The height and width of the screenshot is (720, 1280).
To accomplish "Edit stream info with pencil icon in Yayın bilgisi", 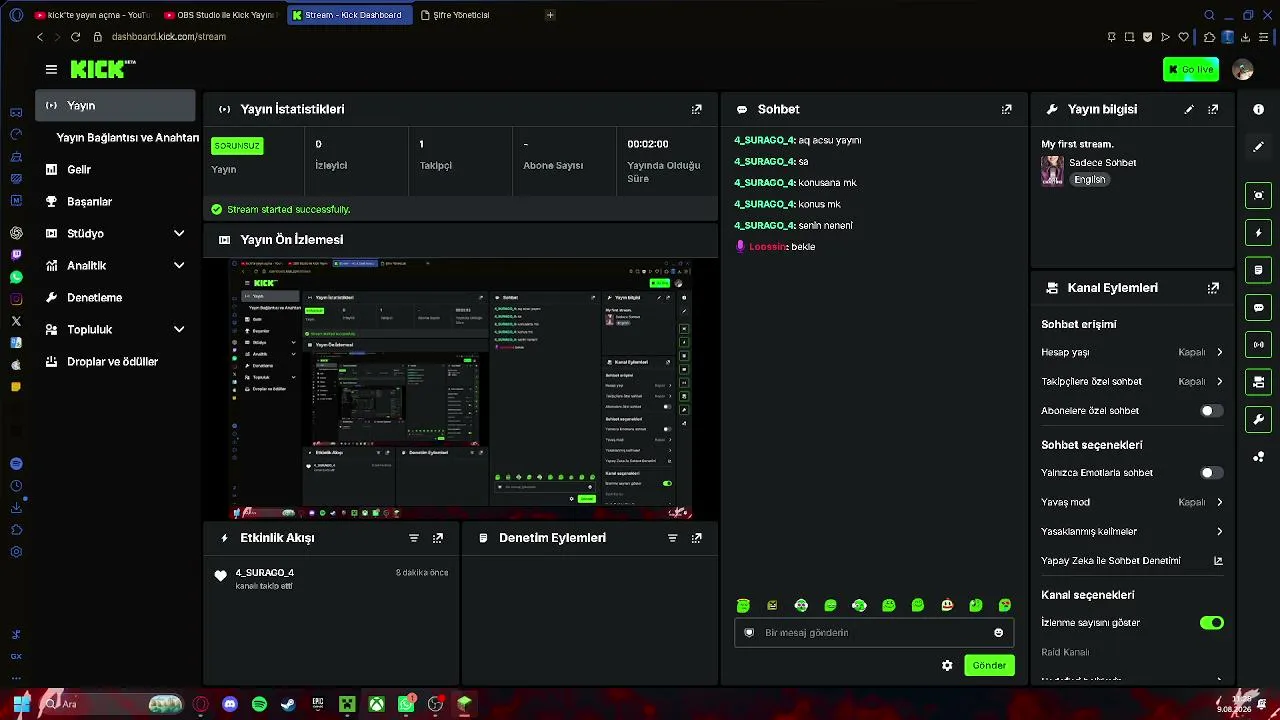I will click(x=1189, y=109).
